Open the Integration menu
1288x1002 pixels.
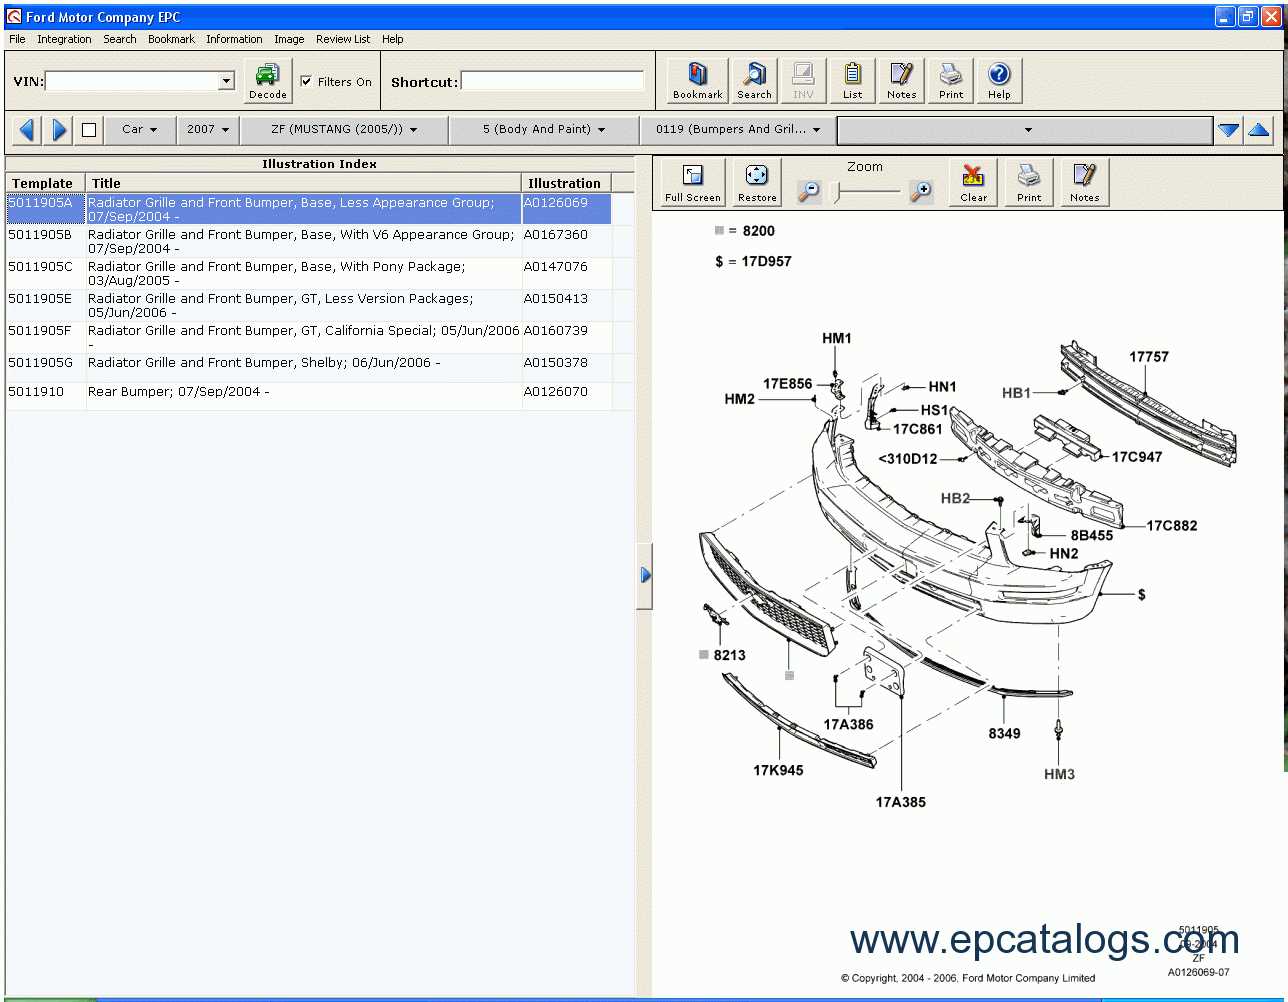64,39
